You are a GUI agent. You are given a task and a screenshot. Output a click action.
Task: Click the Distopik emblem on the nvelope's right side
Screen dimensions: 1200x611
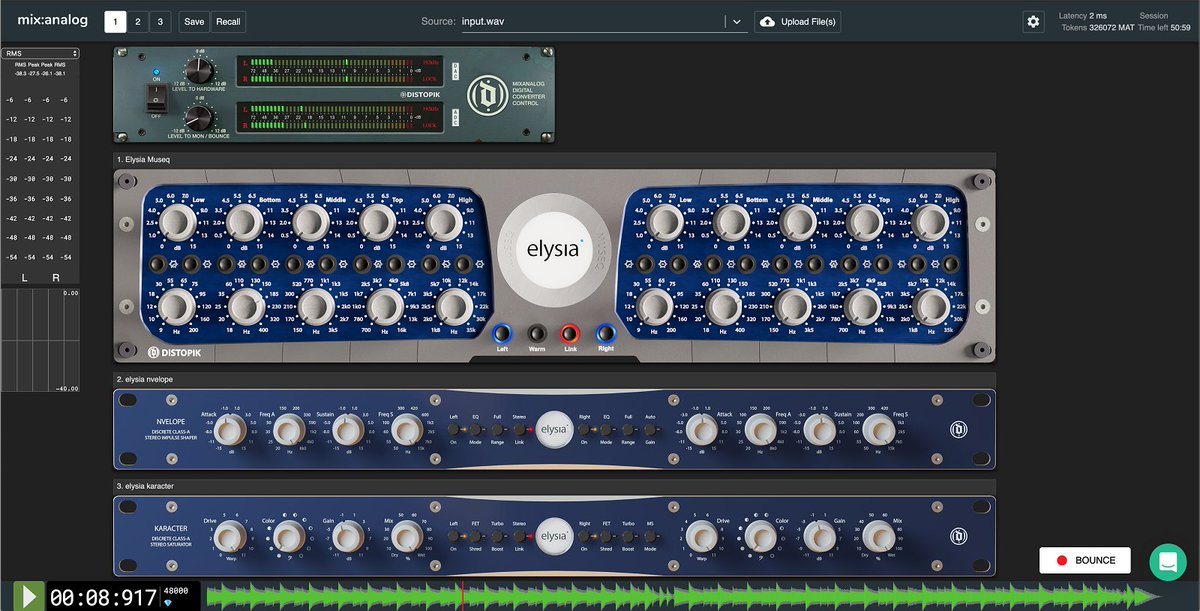(x=957, y=430)
